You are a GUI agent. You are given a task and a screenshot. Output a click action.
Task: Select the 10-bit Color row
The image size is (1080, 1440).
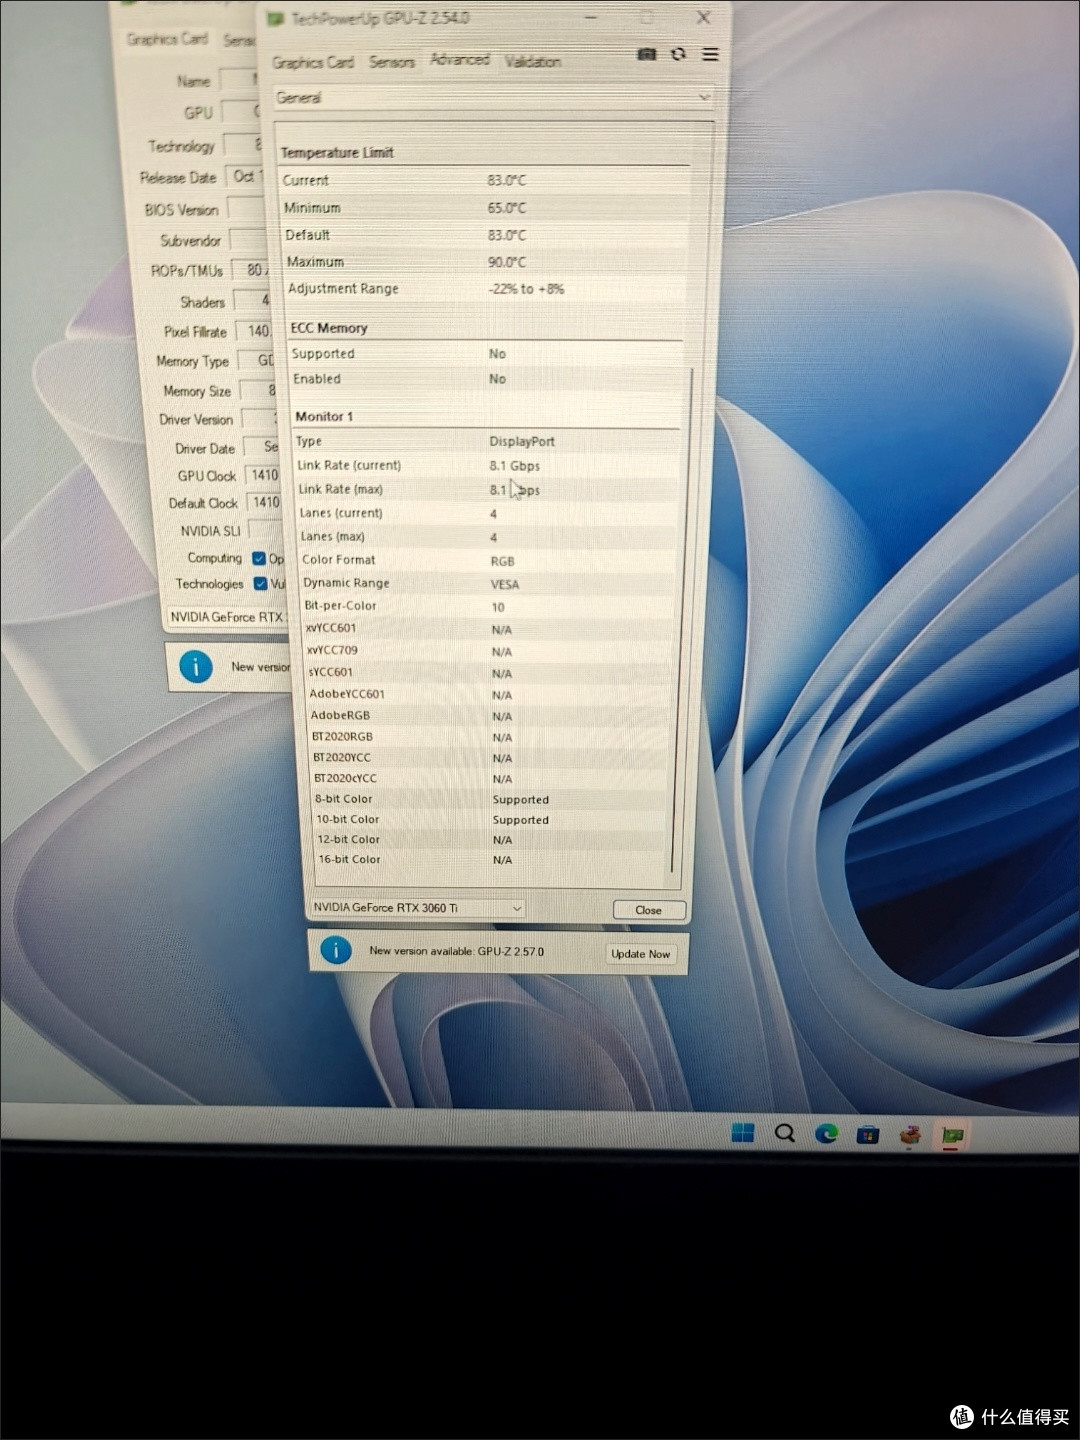491,819
